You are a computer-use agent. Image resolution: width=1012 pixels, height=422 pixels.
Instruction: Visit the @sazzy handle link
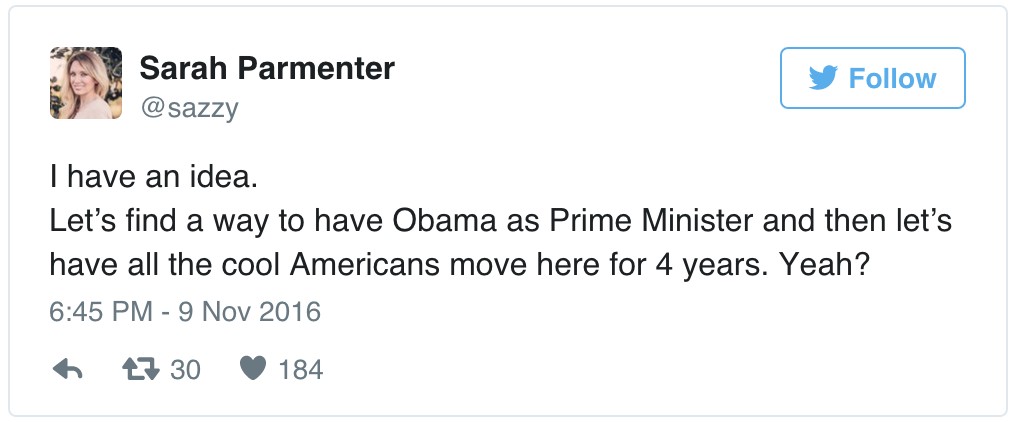(x=189, y=106)
